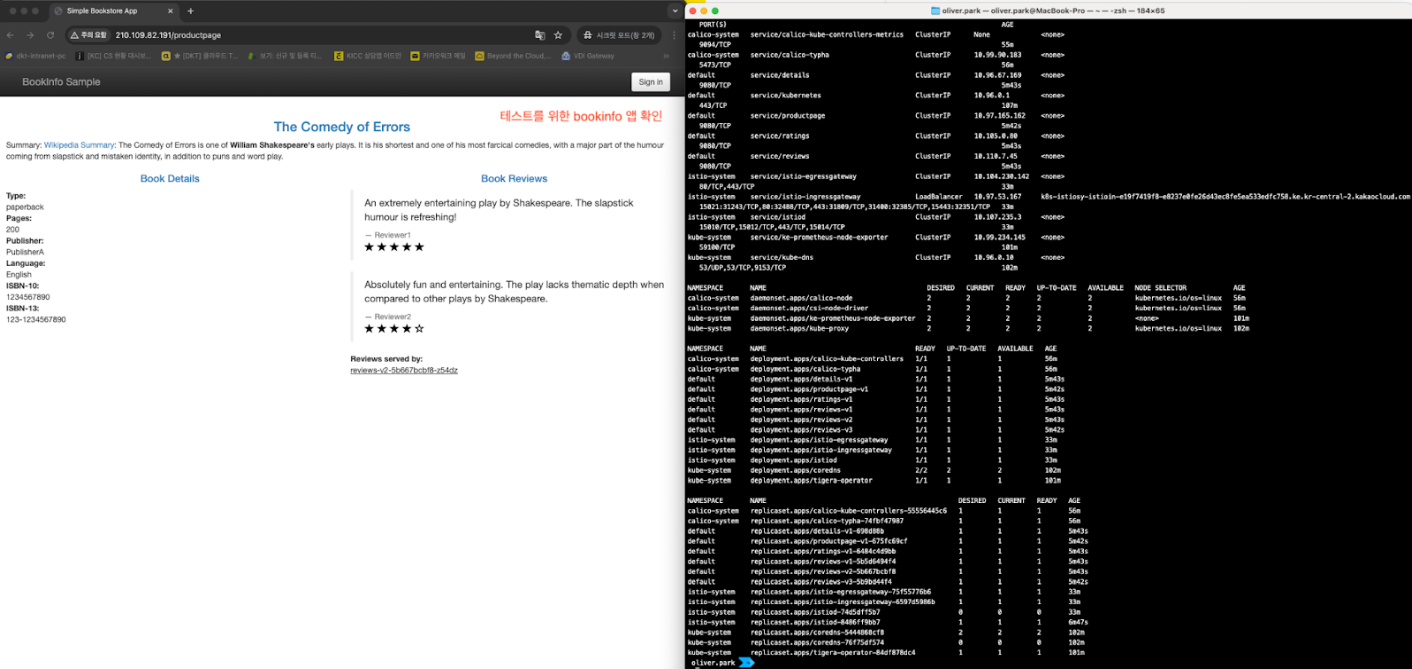This screenshot has width=1412, height=669.
Task: Open the 보기: 신규 및 등록 bookmark
Action: pyautogui.click(x=284, y=56)
